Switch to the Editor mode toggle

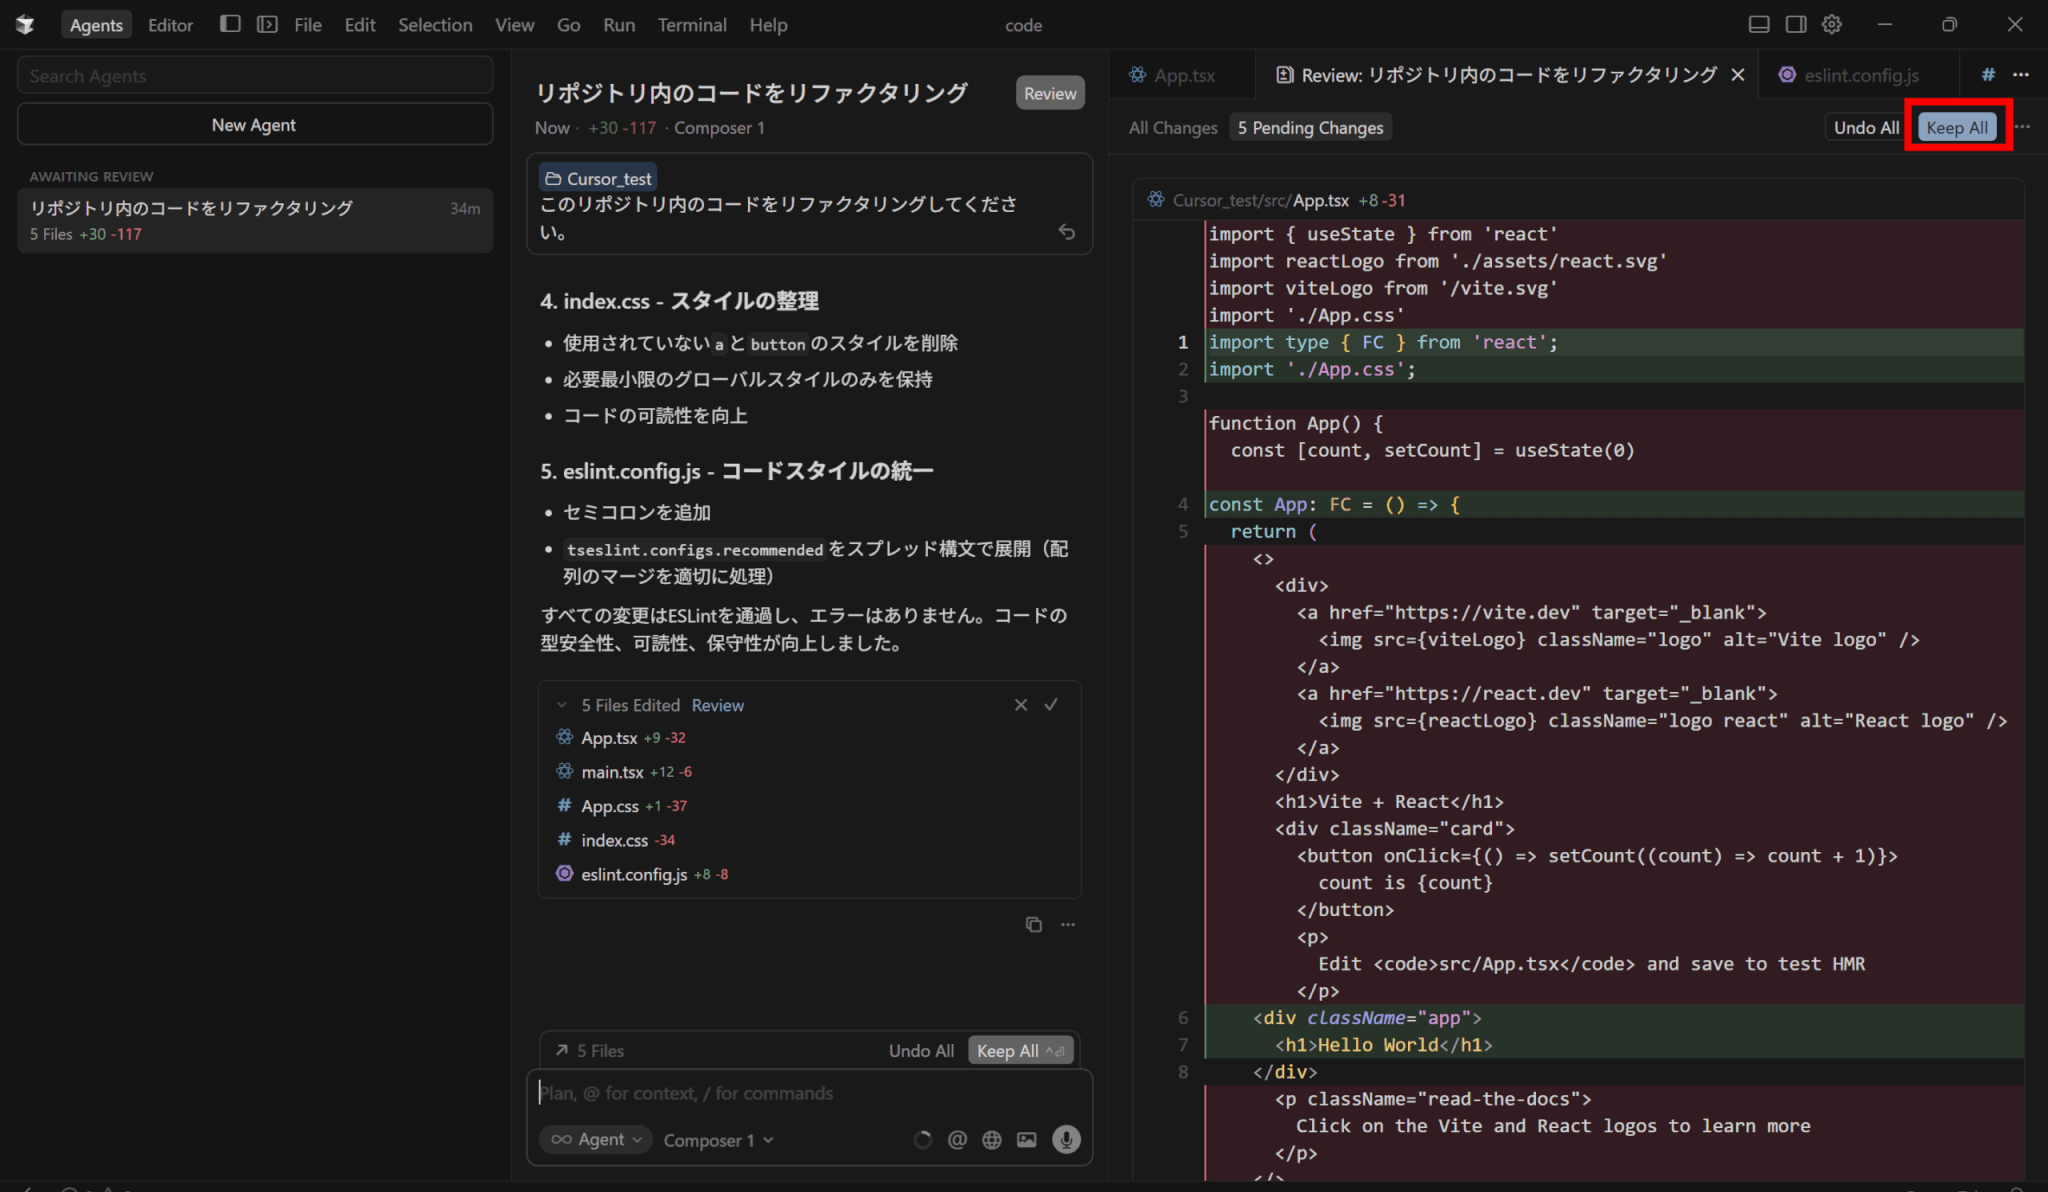(x=170, y=25)
